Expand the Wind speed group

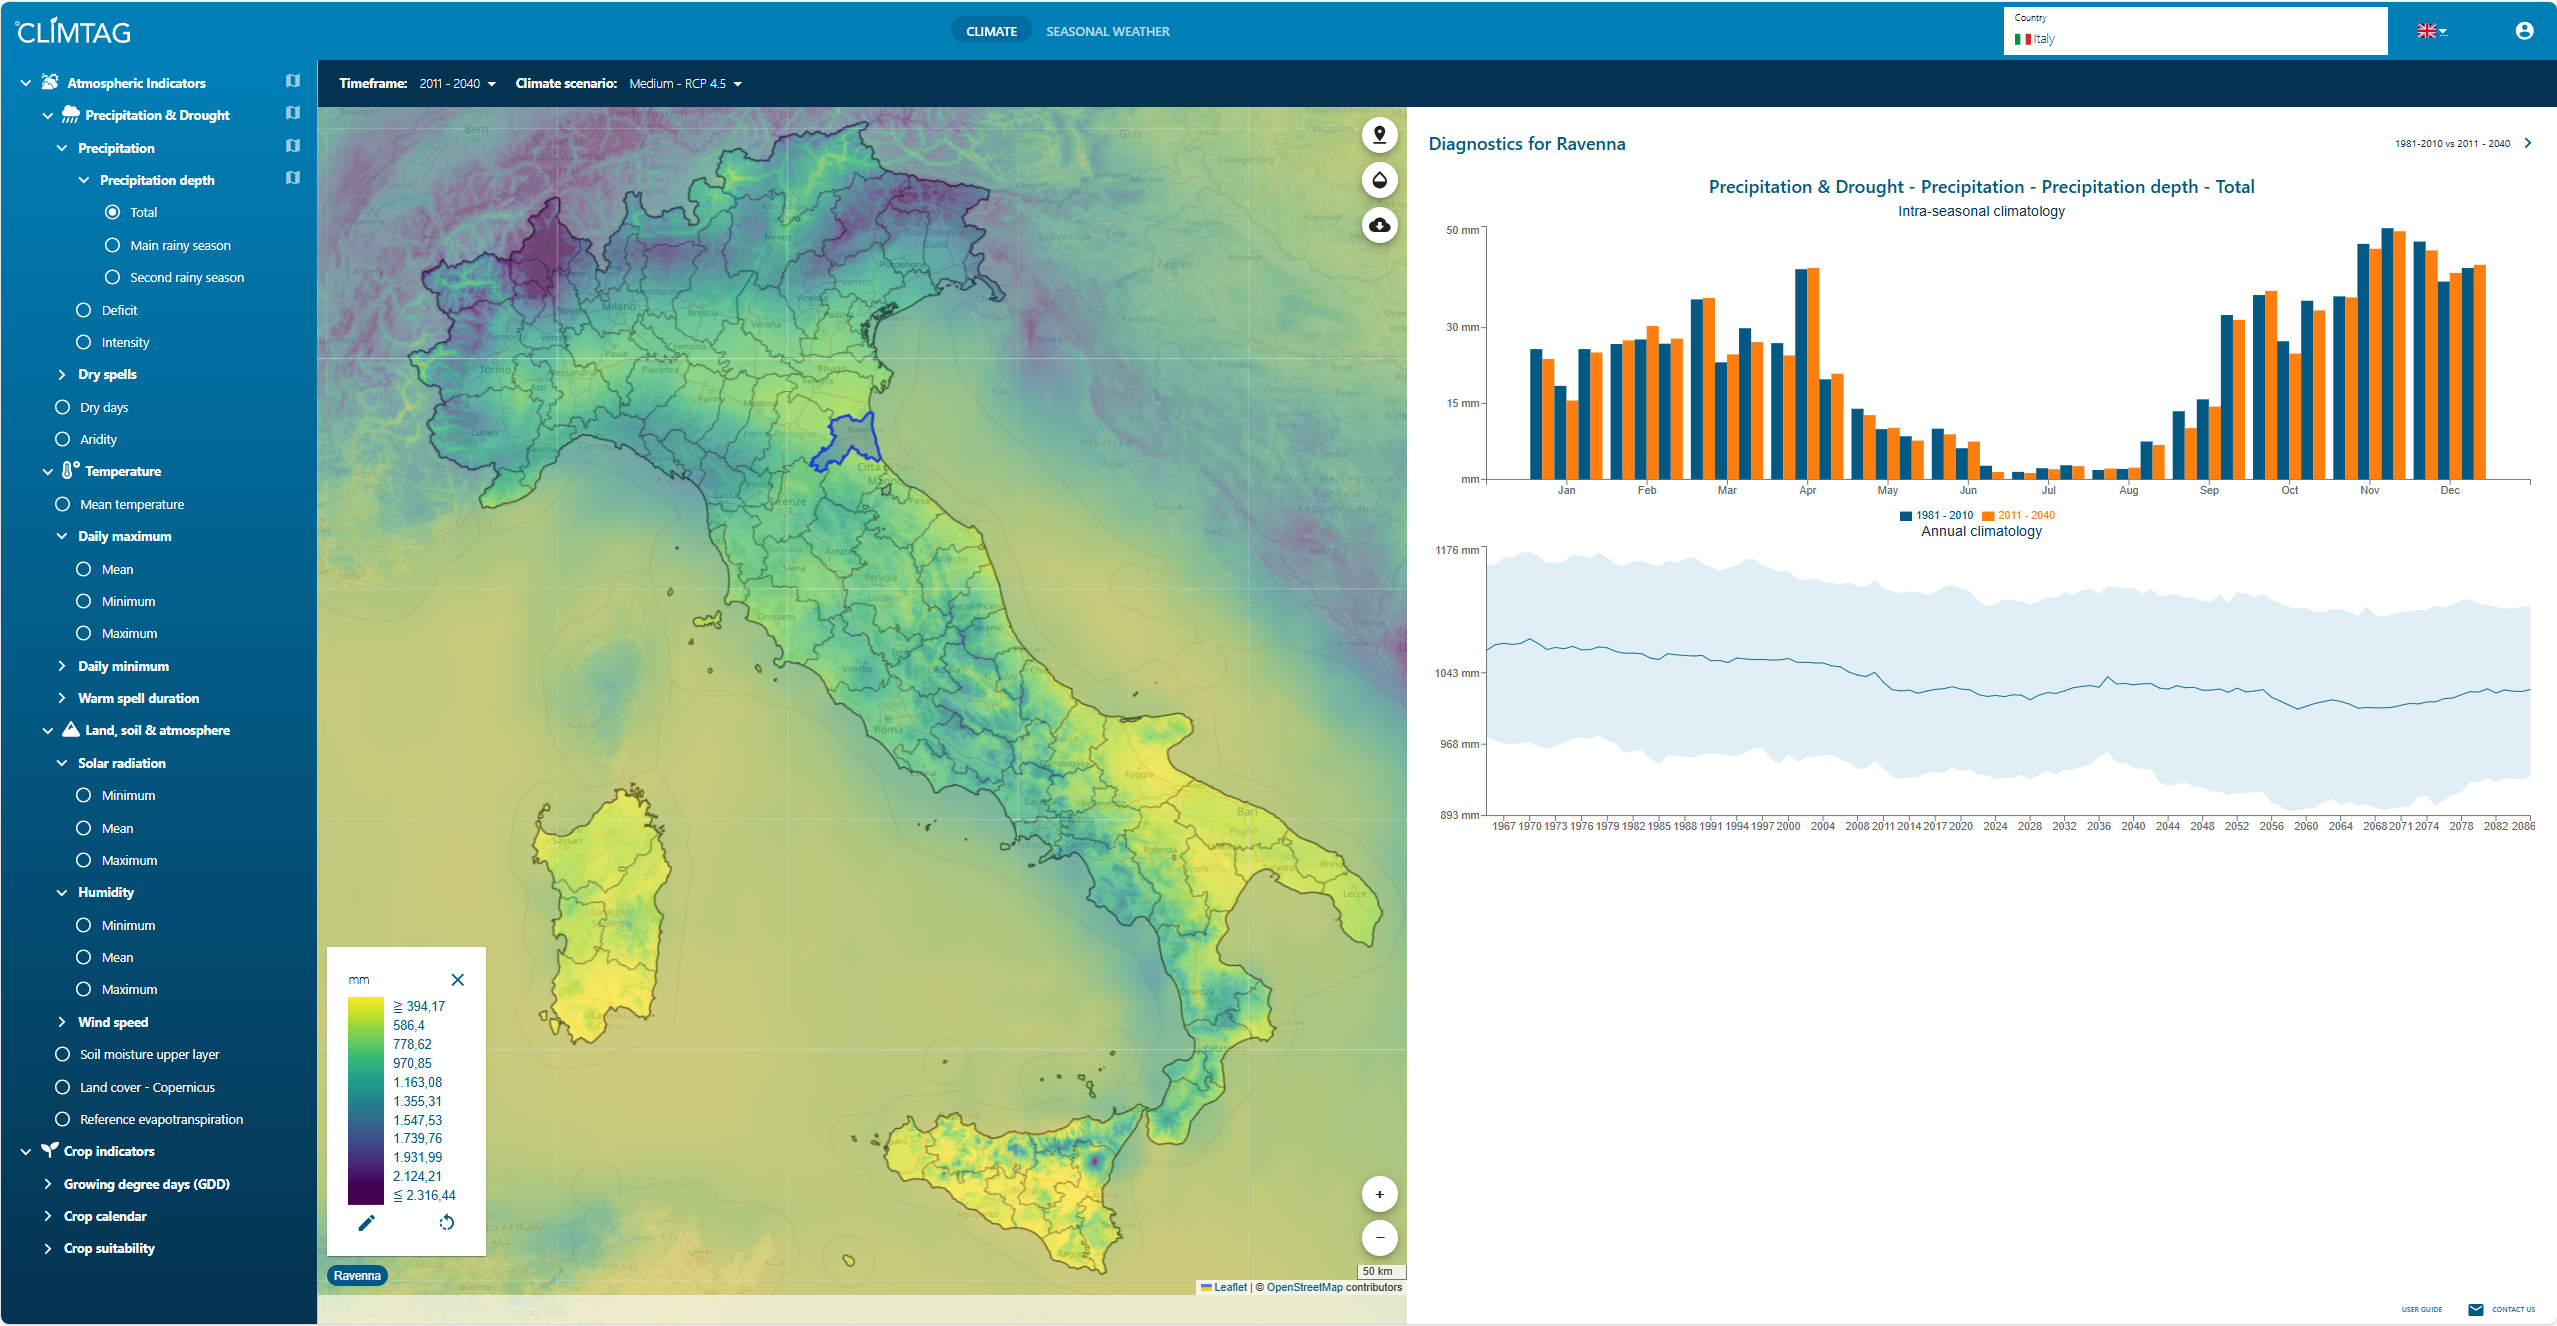tap(62, 1022)
